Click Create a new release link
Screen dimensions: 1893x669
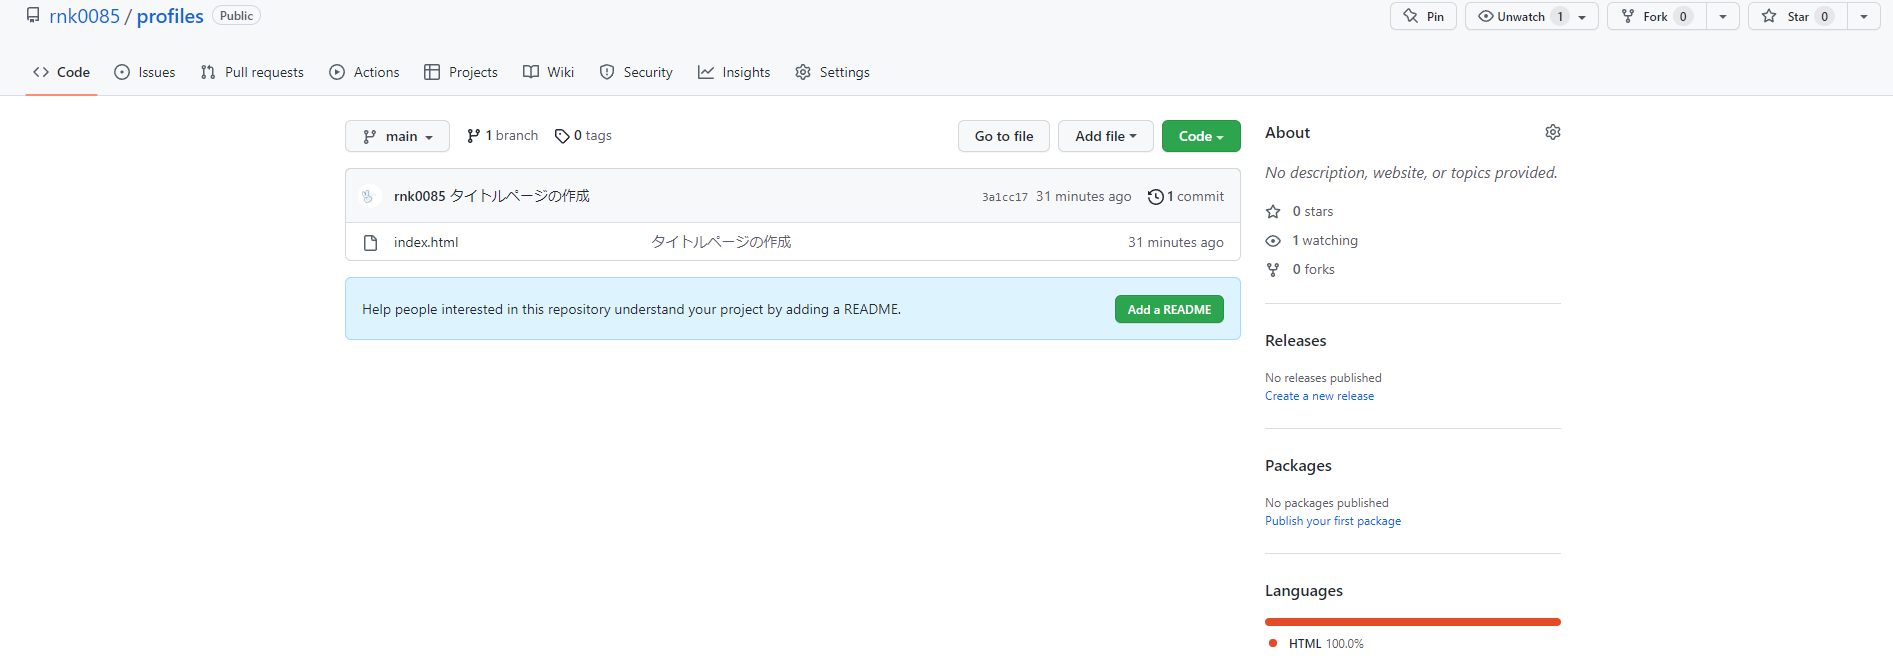[x=1319, y=396]
